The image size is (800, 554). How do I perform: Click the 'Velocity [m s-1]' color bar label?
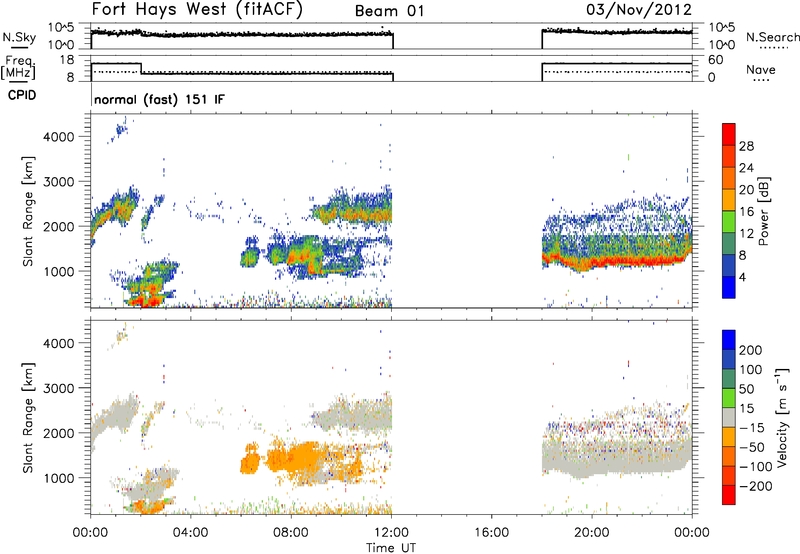[x=781, y=417]
